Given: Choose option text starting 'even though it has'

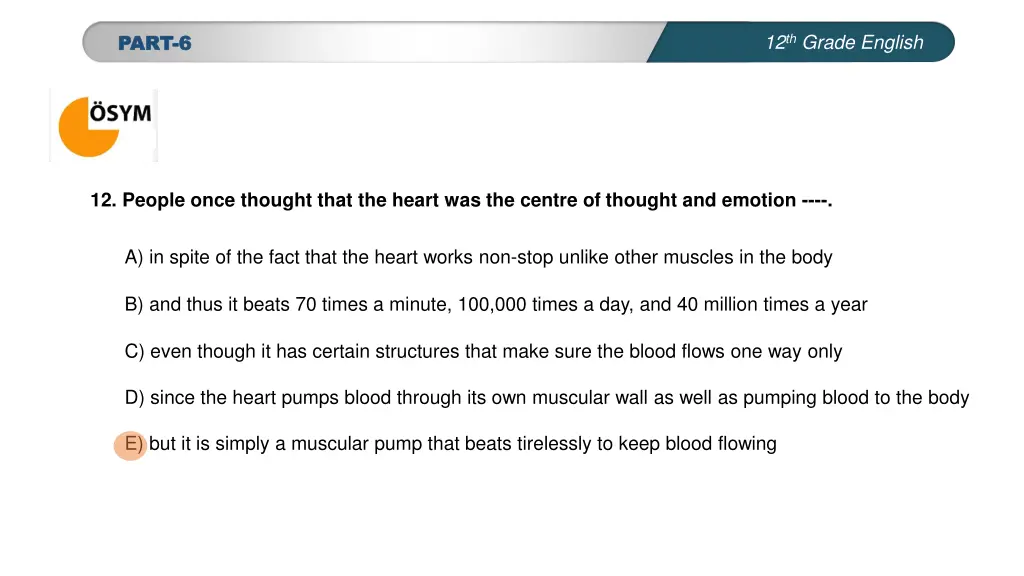Looking at the screenshot, I should tap(496, 351).
